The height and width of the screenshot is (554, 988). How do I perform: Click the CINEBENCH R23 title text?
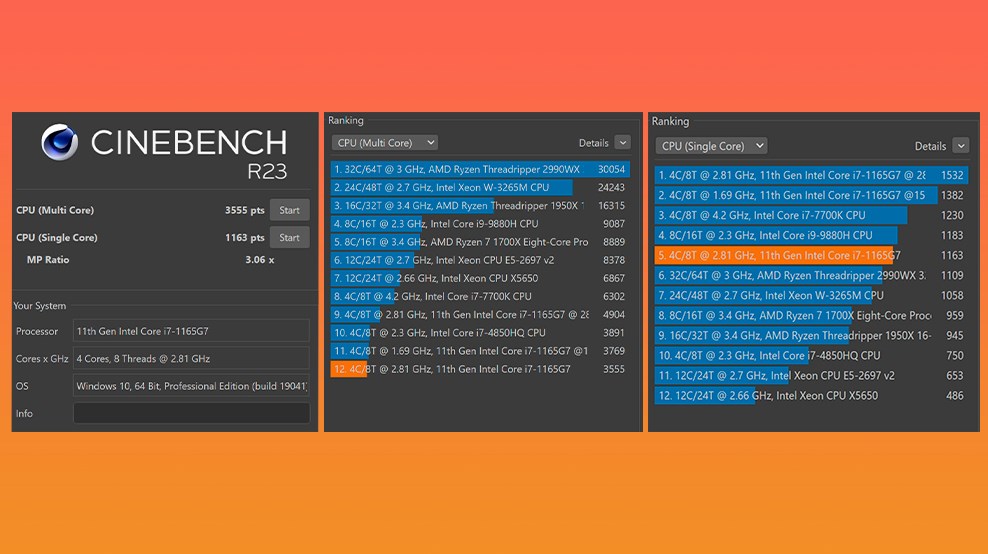coord(189,153)
